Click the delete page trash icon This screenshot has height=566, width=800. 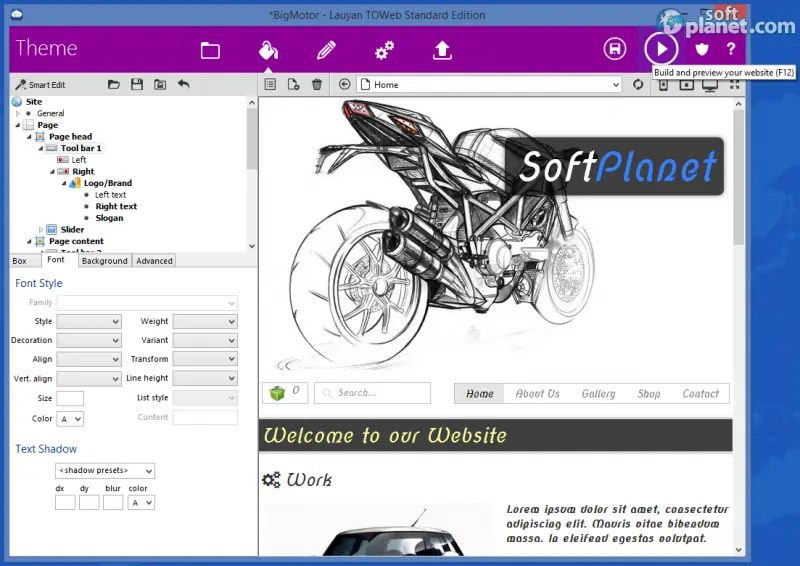tap(317, 84)
